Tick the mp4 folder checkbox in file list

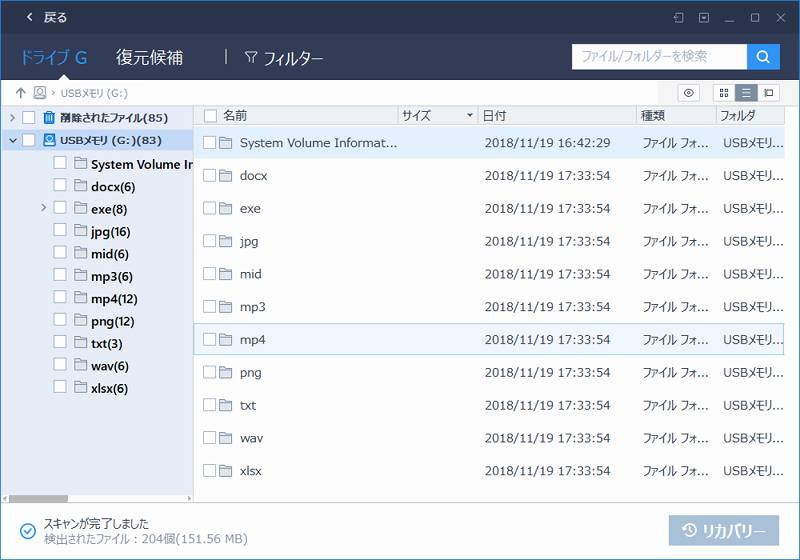point(210,340)
